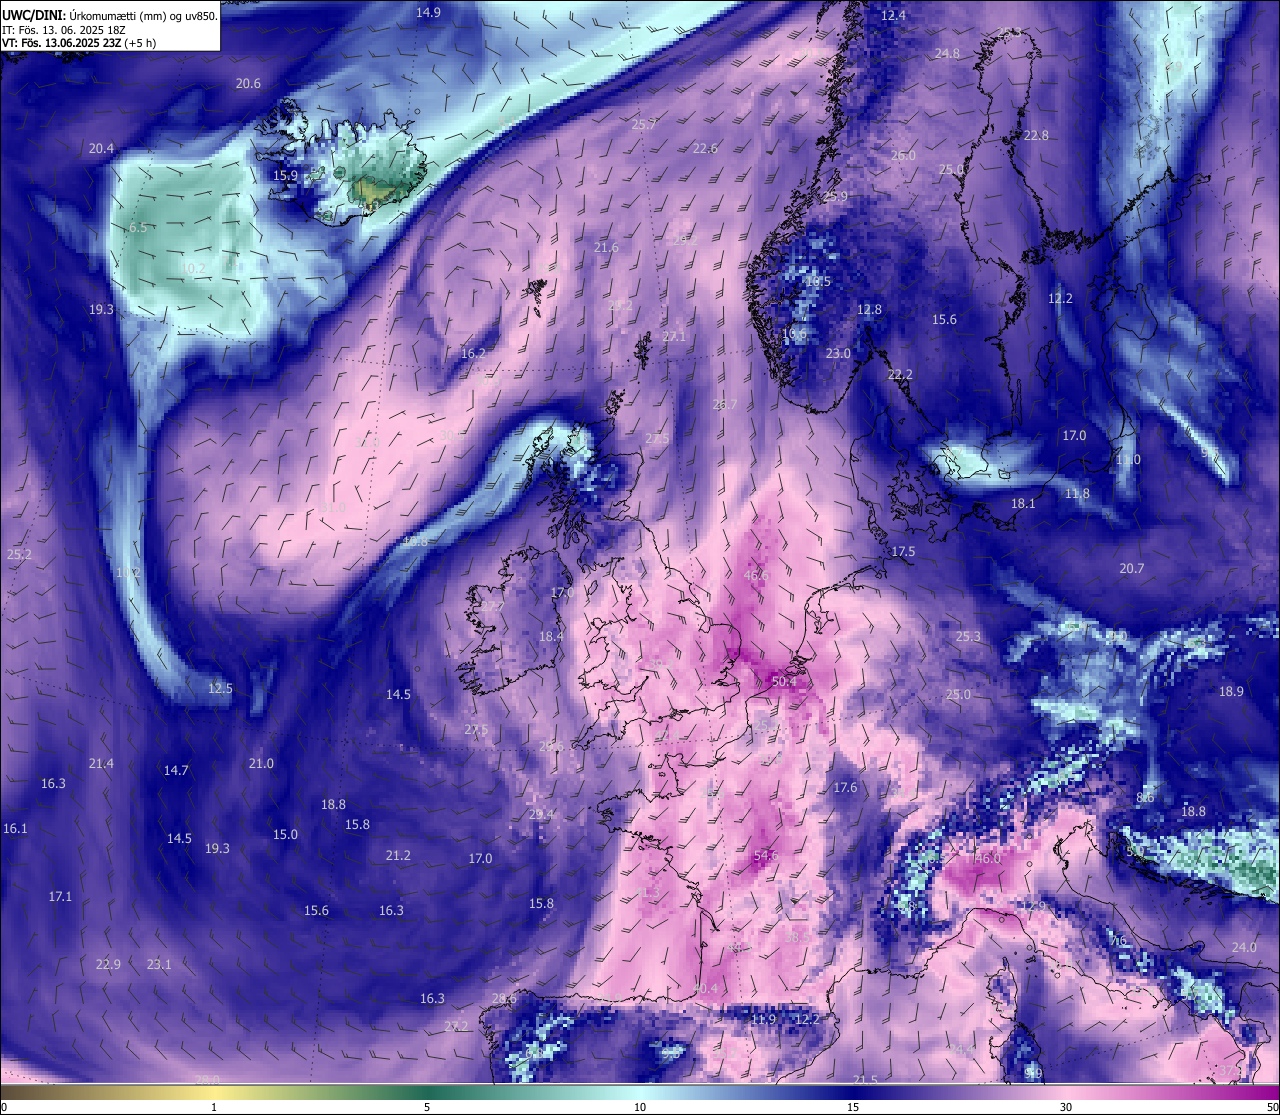Click the 17.1 value at the left
This screenshot has height=1115, width=1280.
point(60,896)
